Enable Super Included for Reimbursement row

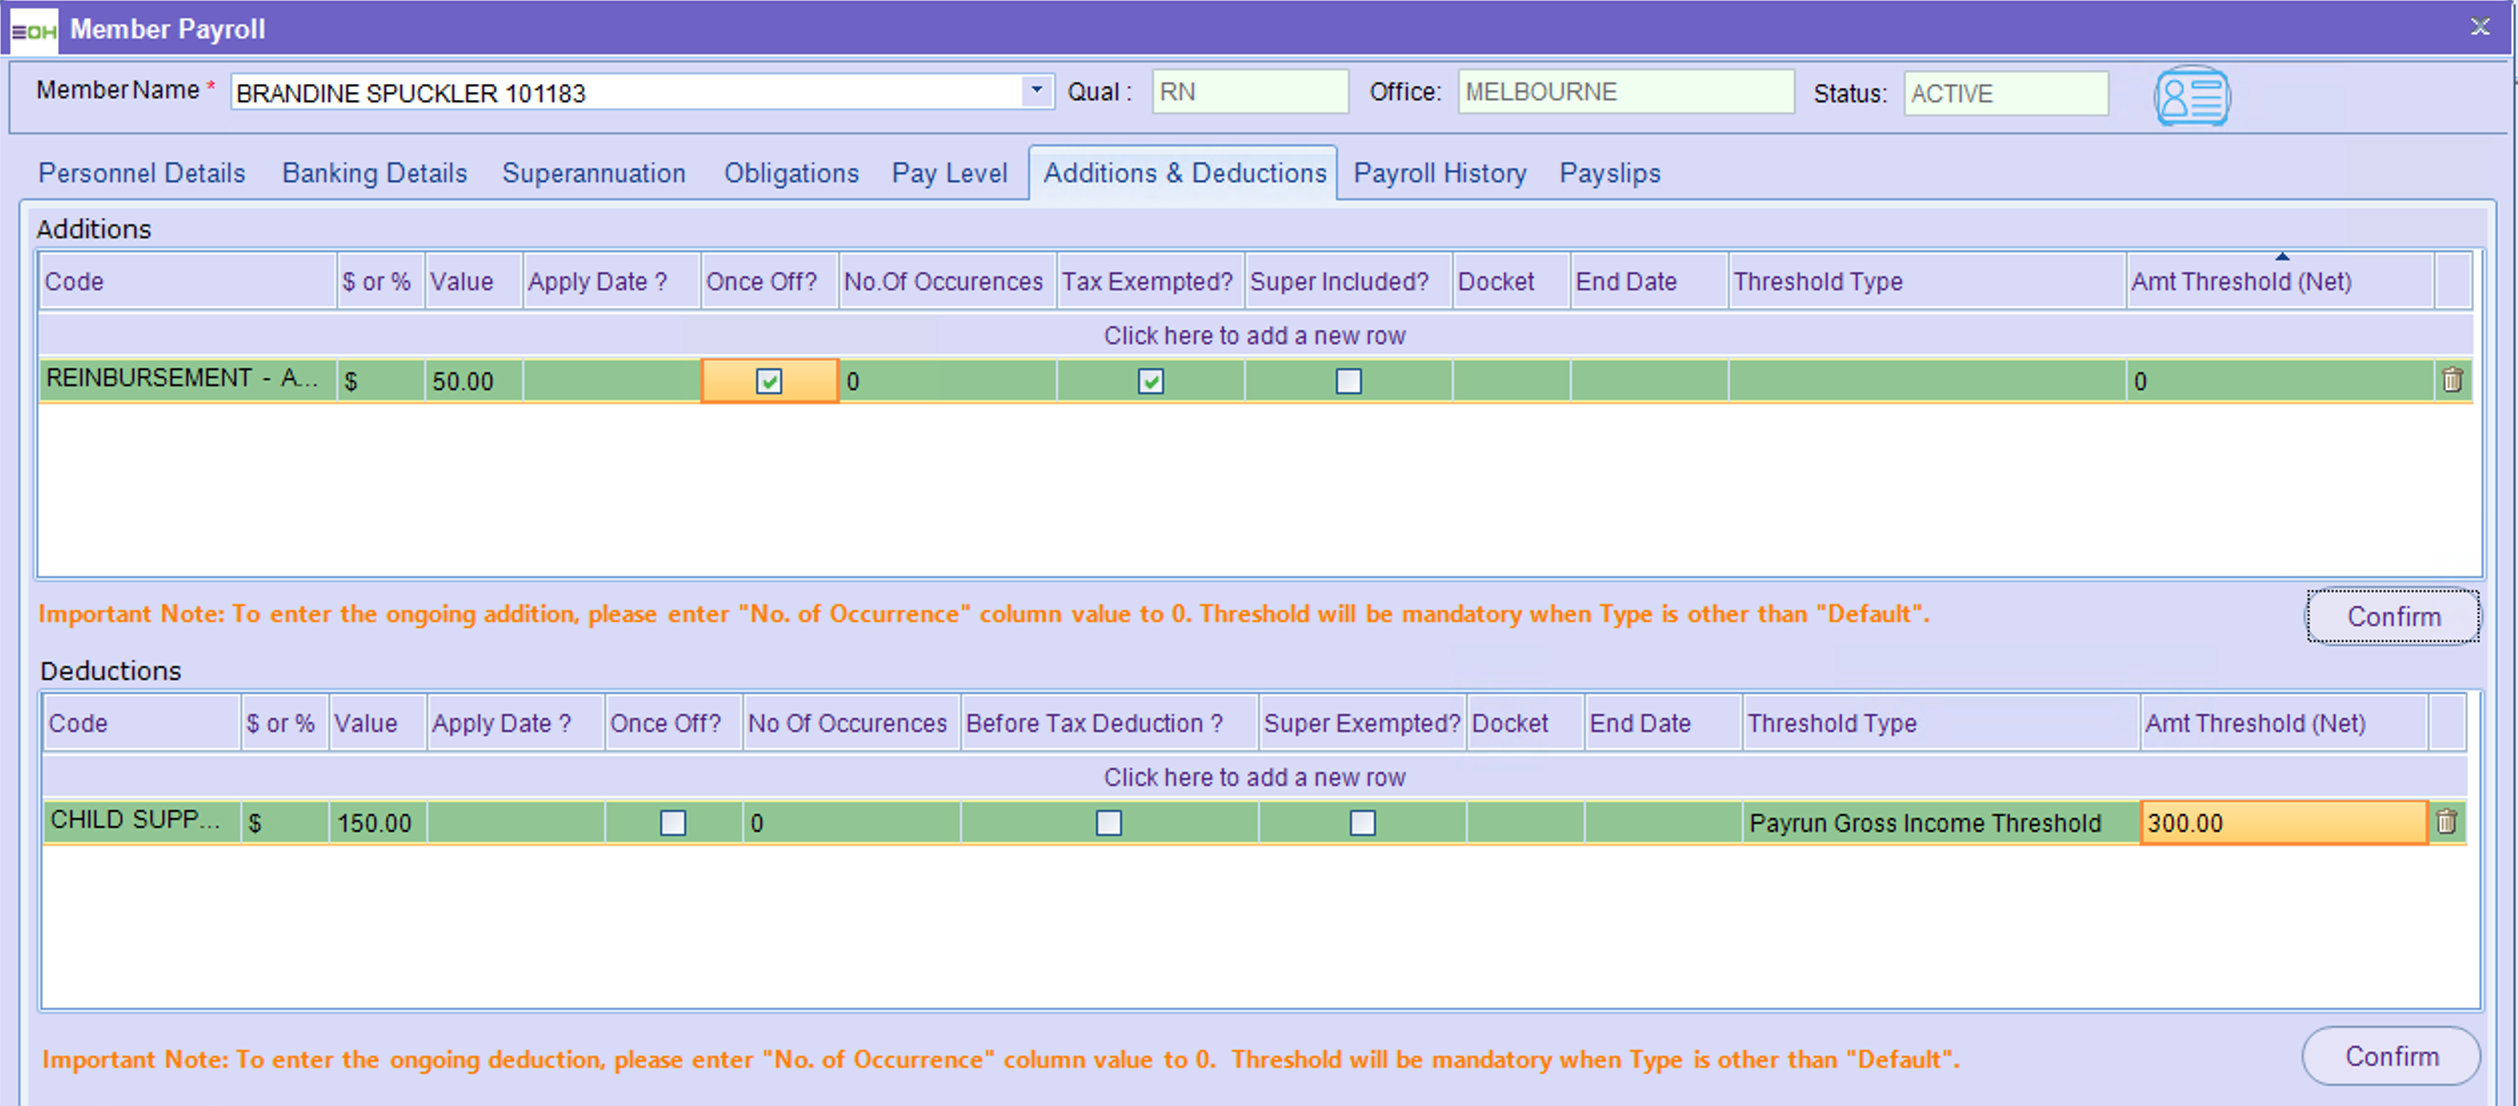(1348, 381)
